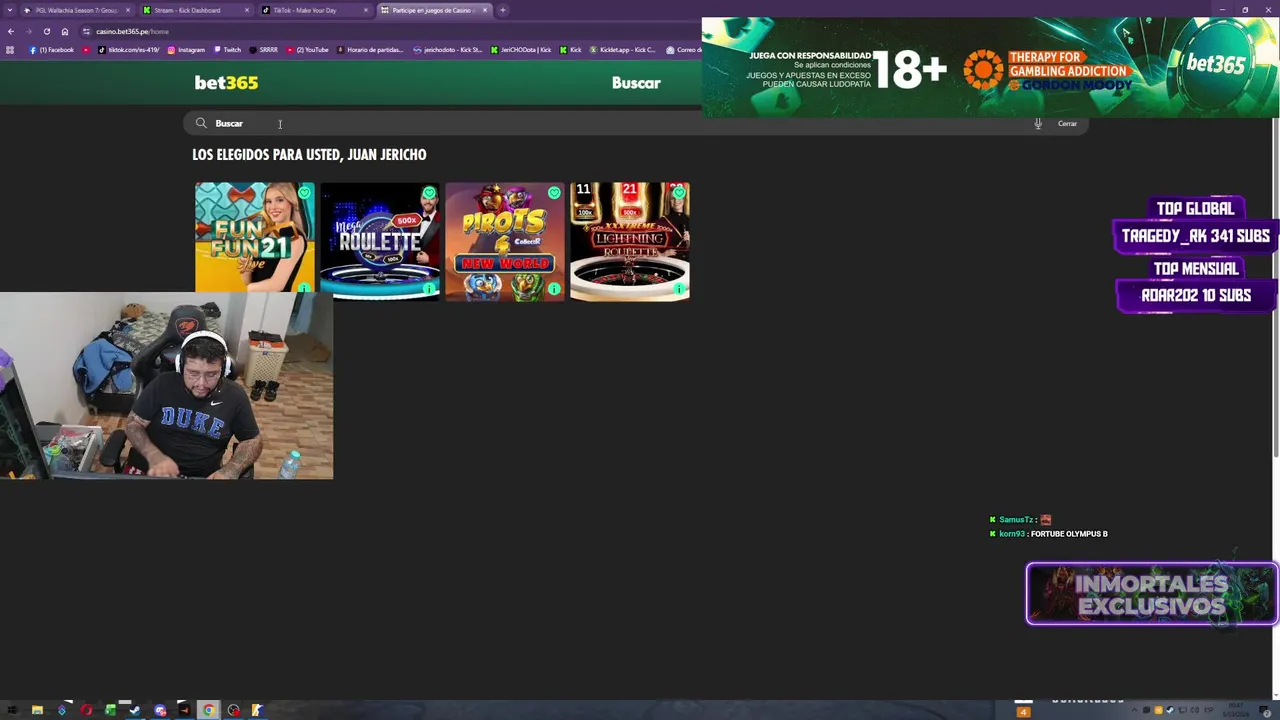1280x720 pixels.
Task: Open the XXXtreme Lightning Roulette thumbnail
Action: [x=629, y=241]
